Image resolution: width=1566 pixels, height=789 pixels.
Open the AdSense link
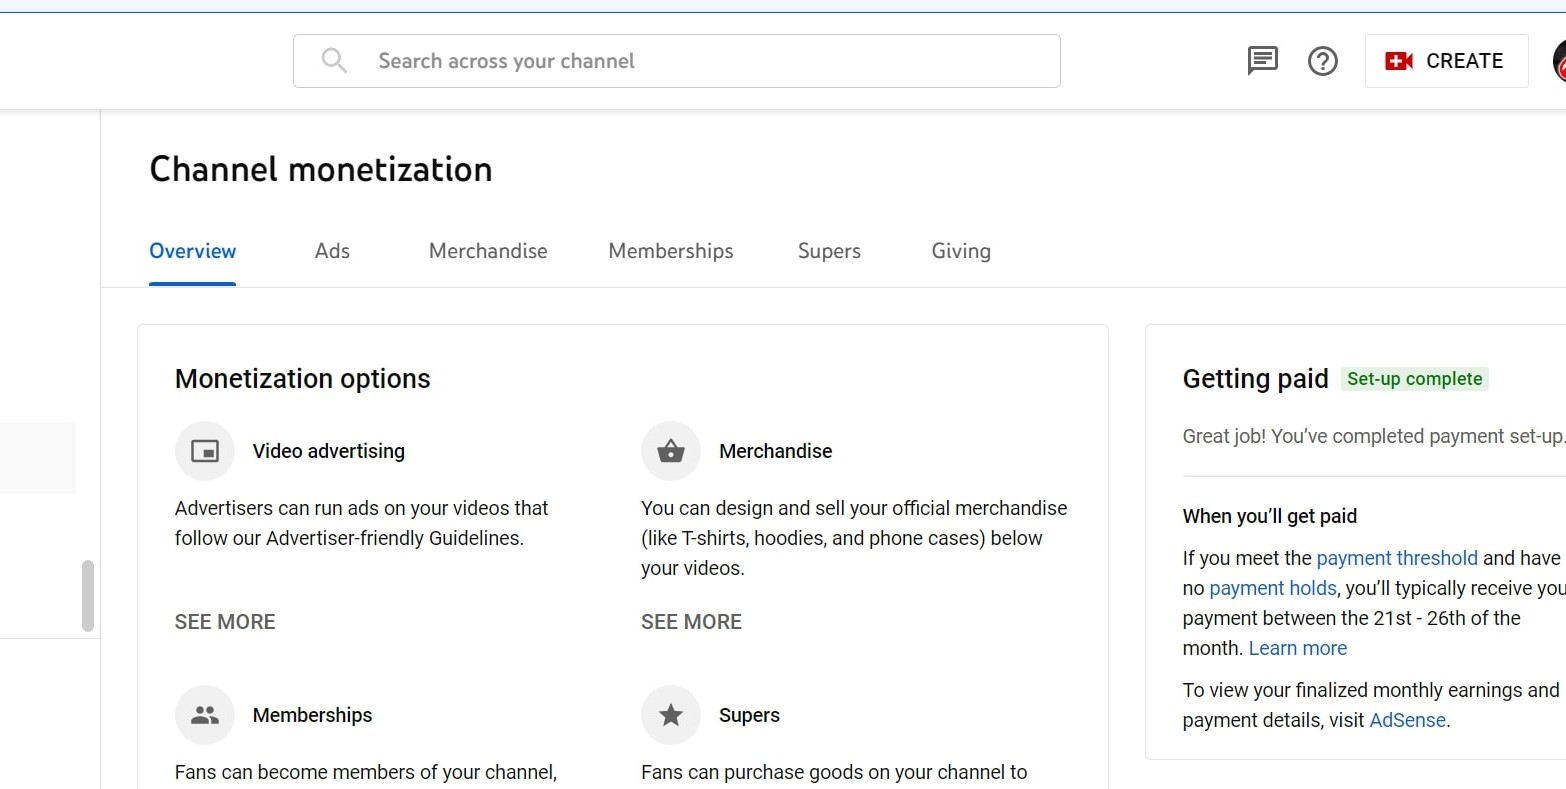coord(1407,720)
